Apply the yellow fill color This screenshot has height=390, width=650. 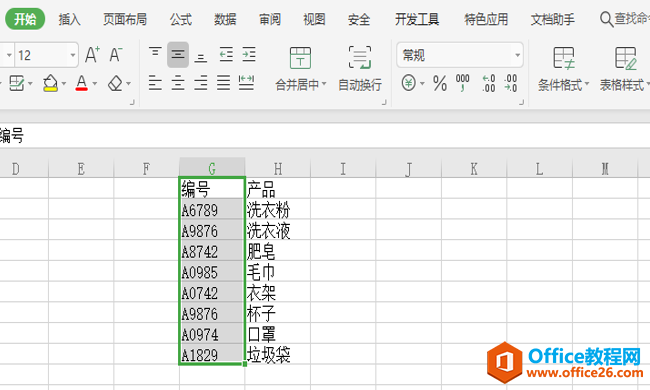50,83
